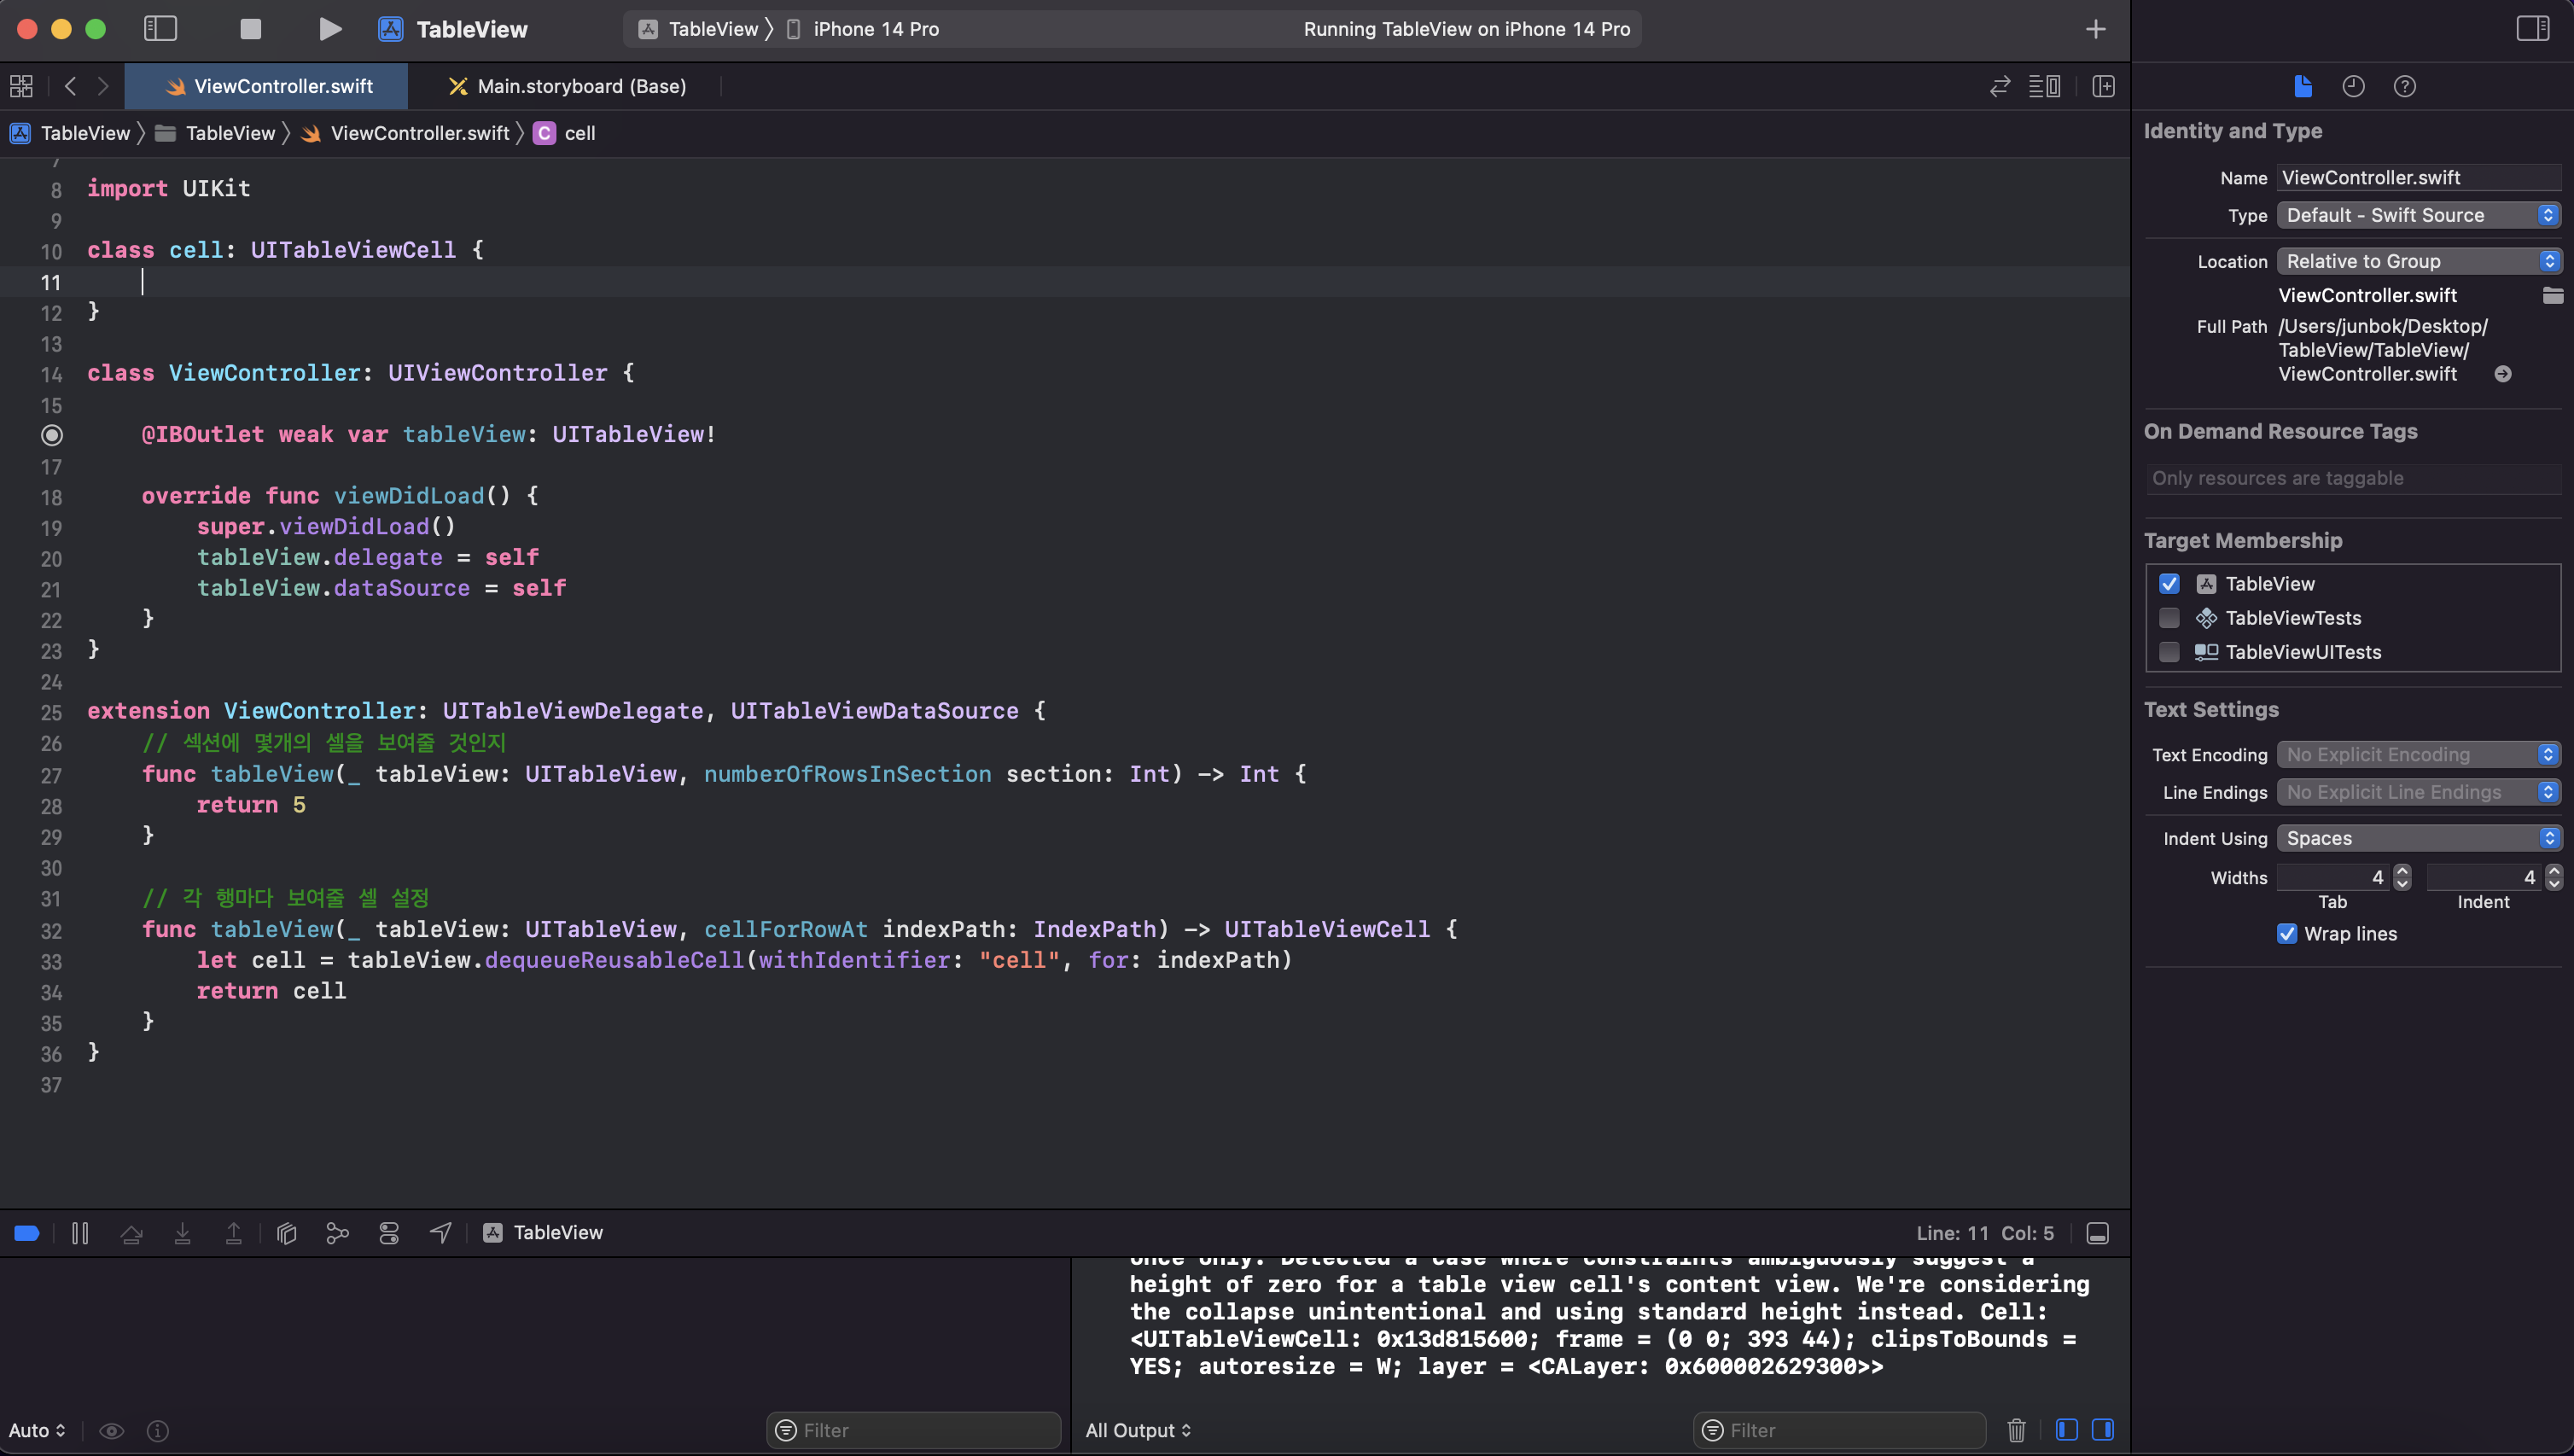Open Debug View Hierarchy icon
Viewport: 2574px width, 1456px height.
point(287,1233)
